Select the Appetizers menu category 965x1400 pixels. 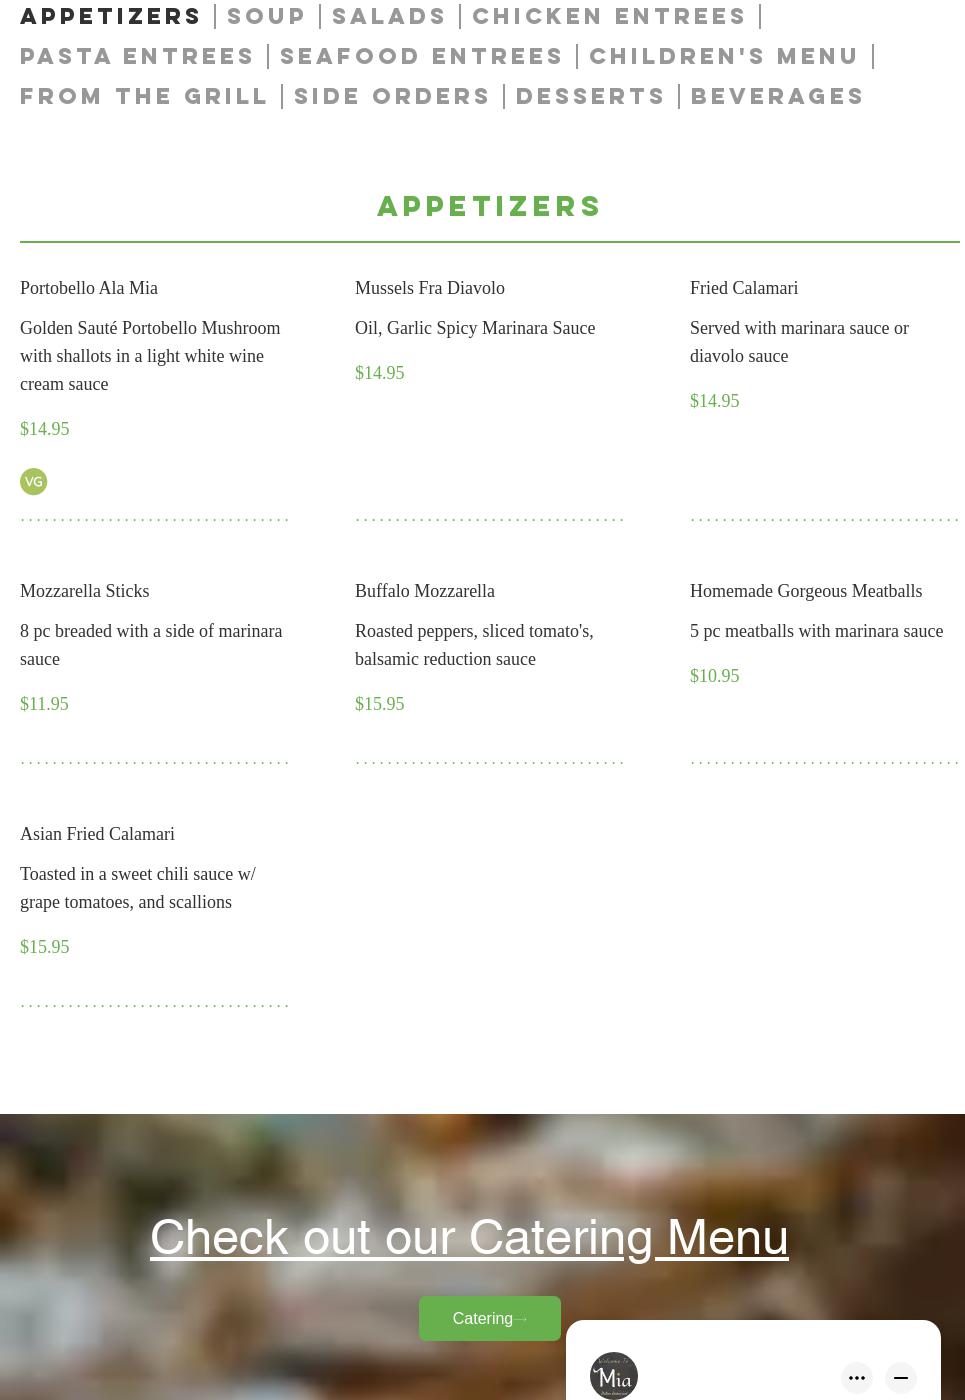pyautogui.click(x=111, y=16)
